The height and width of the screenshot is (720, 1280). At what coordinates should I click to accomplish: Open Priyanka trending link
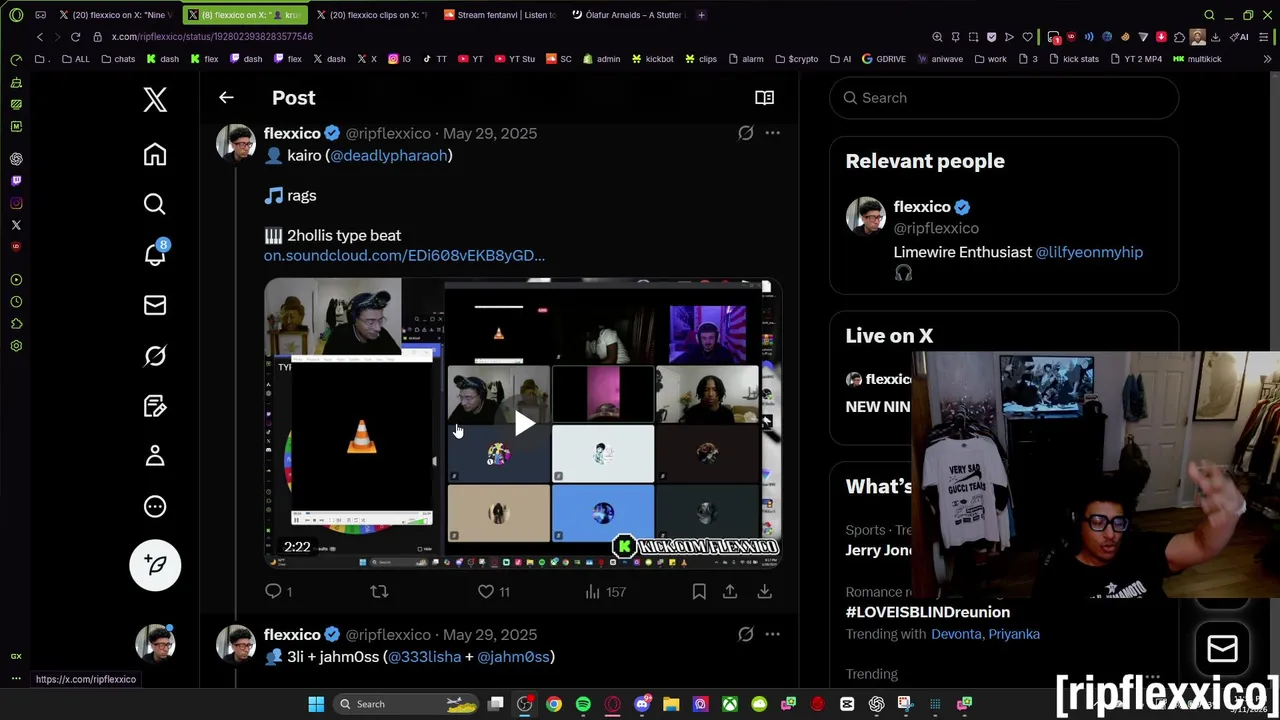pos(1014,634)
